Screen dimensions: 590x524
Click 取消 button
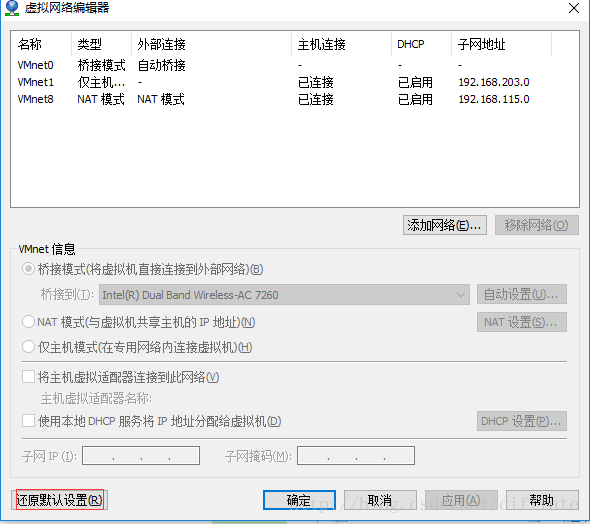380,500
